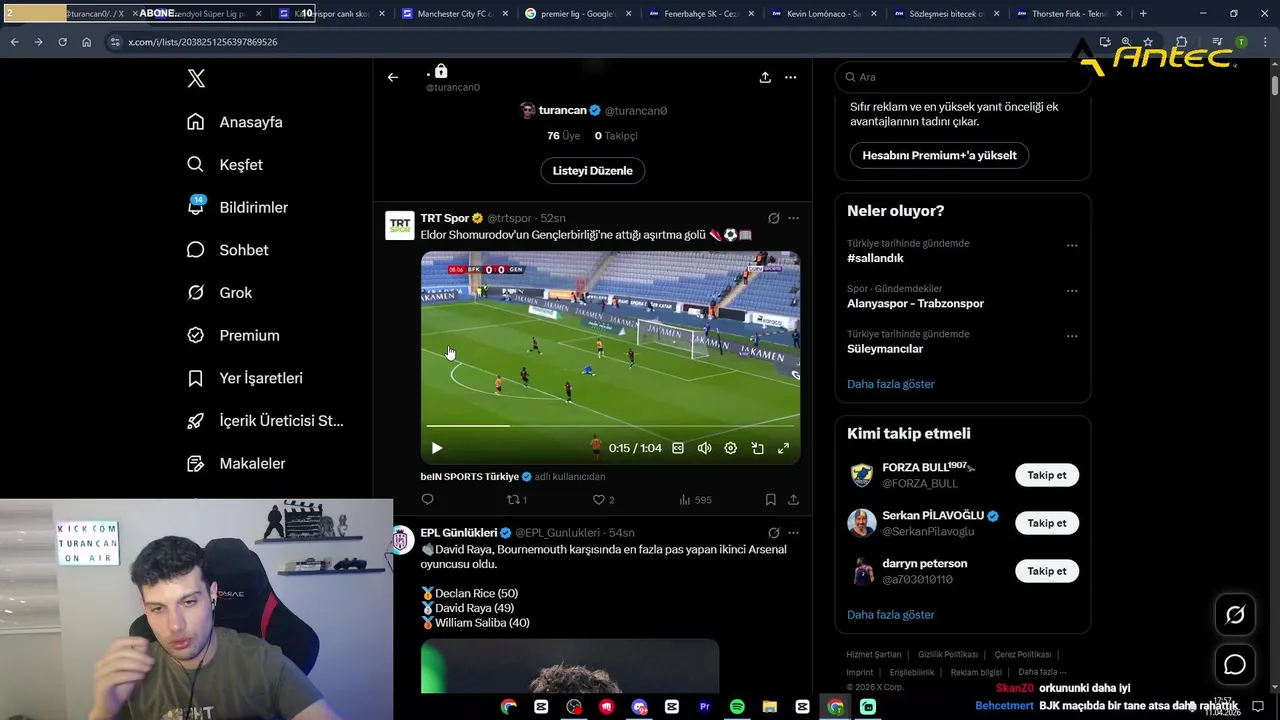The image size is (1280, 720).
Task: Follow FORZA BULL with Takip et
Action: tap(1047, 475)
